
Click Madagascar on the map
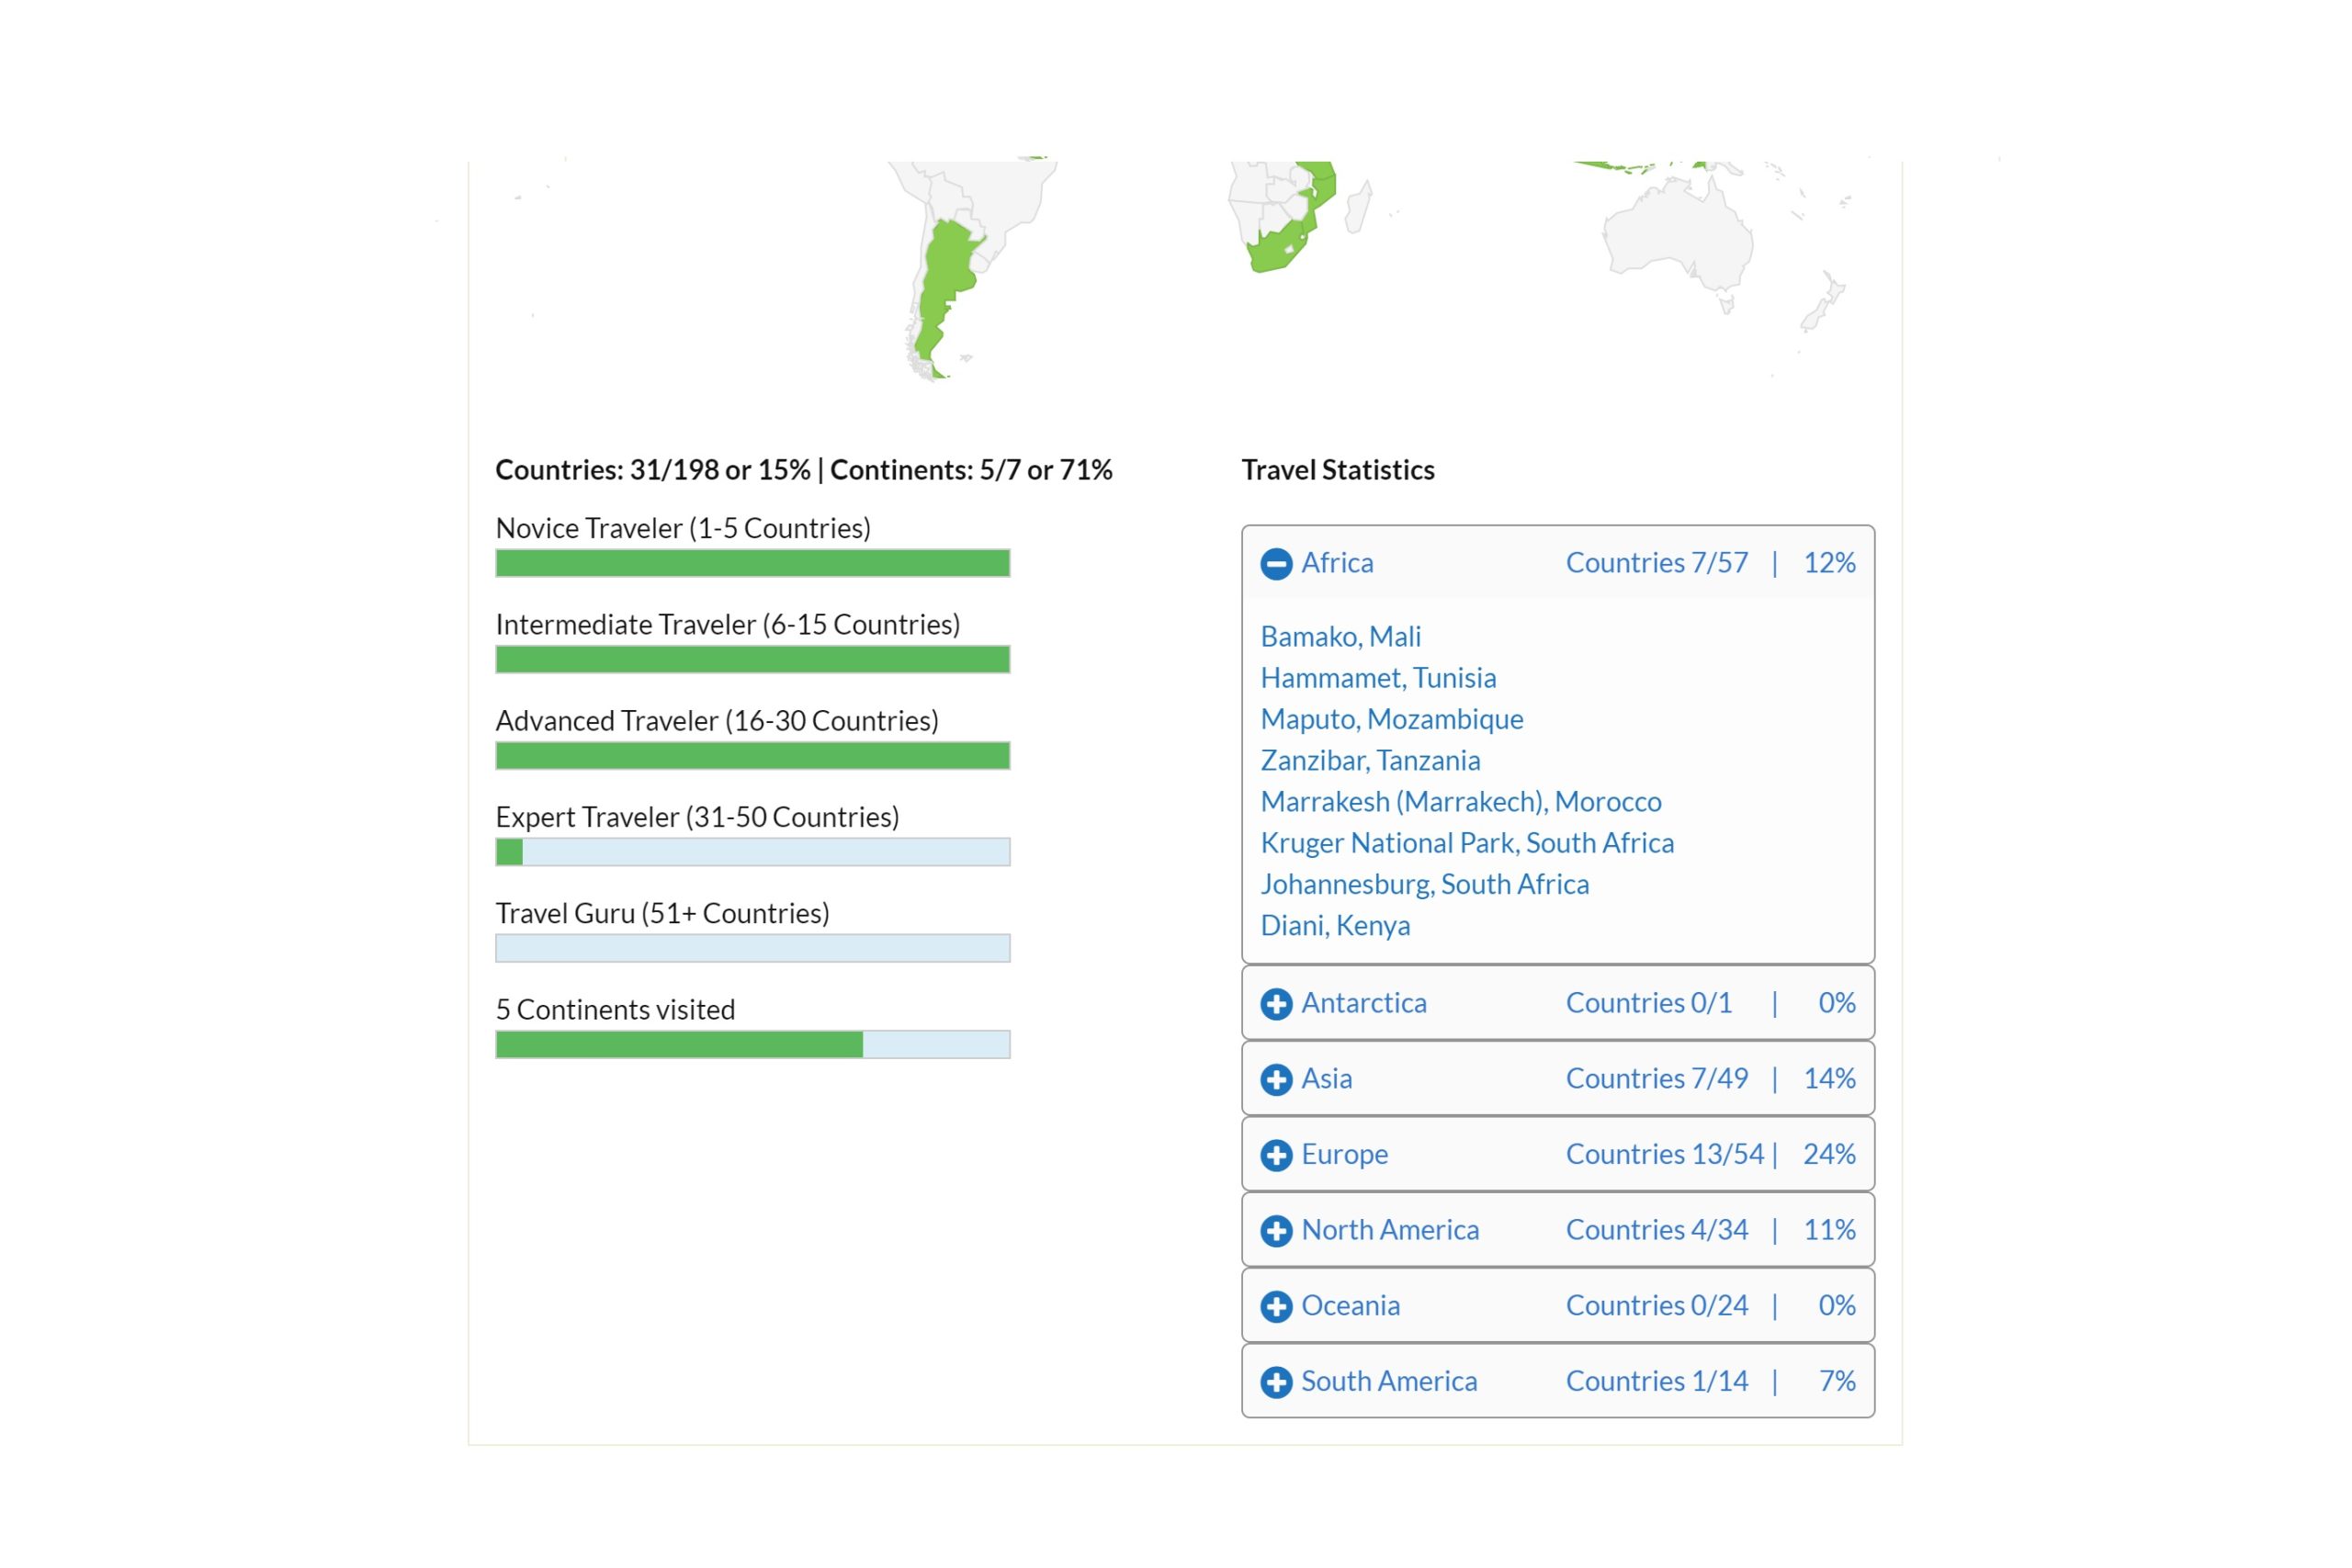(x=1358, y=206)
